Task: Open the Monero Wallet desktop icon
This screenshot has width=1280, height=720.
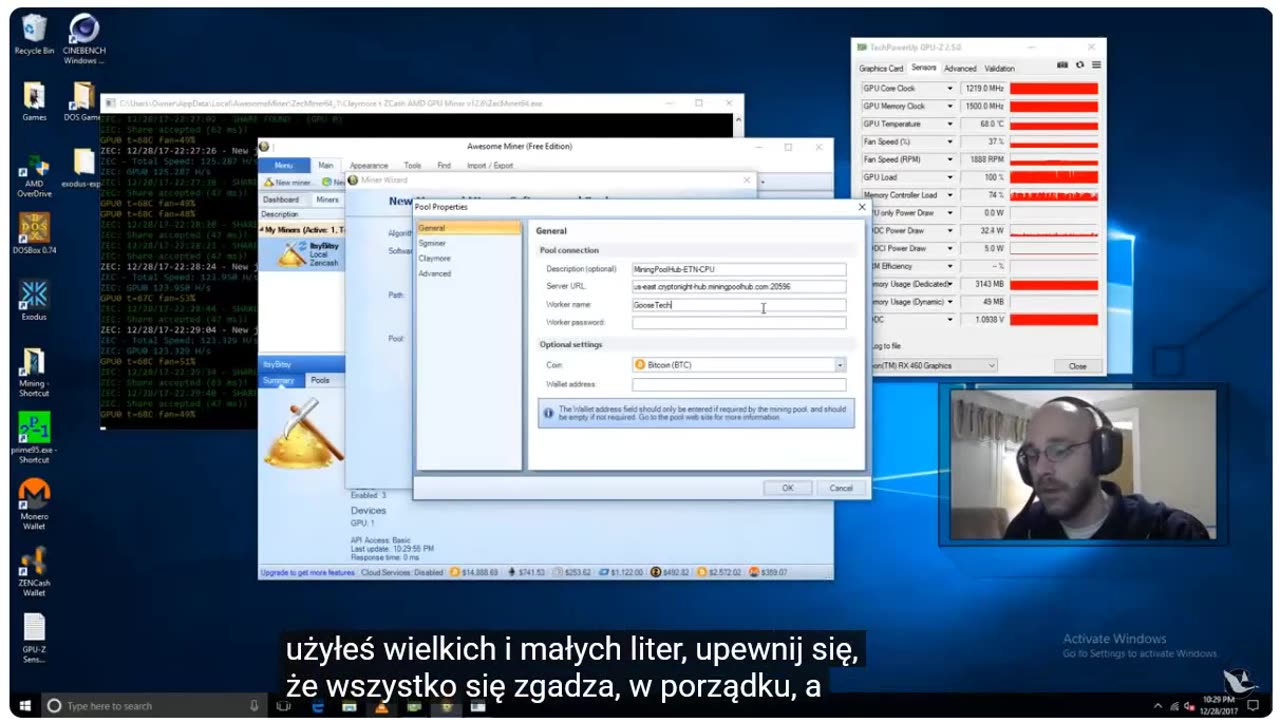Action: [x=34, y=504]
